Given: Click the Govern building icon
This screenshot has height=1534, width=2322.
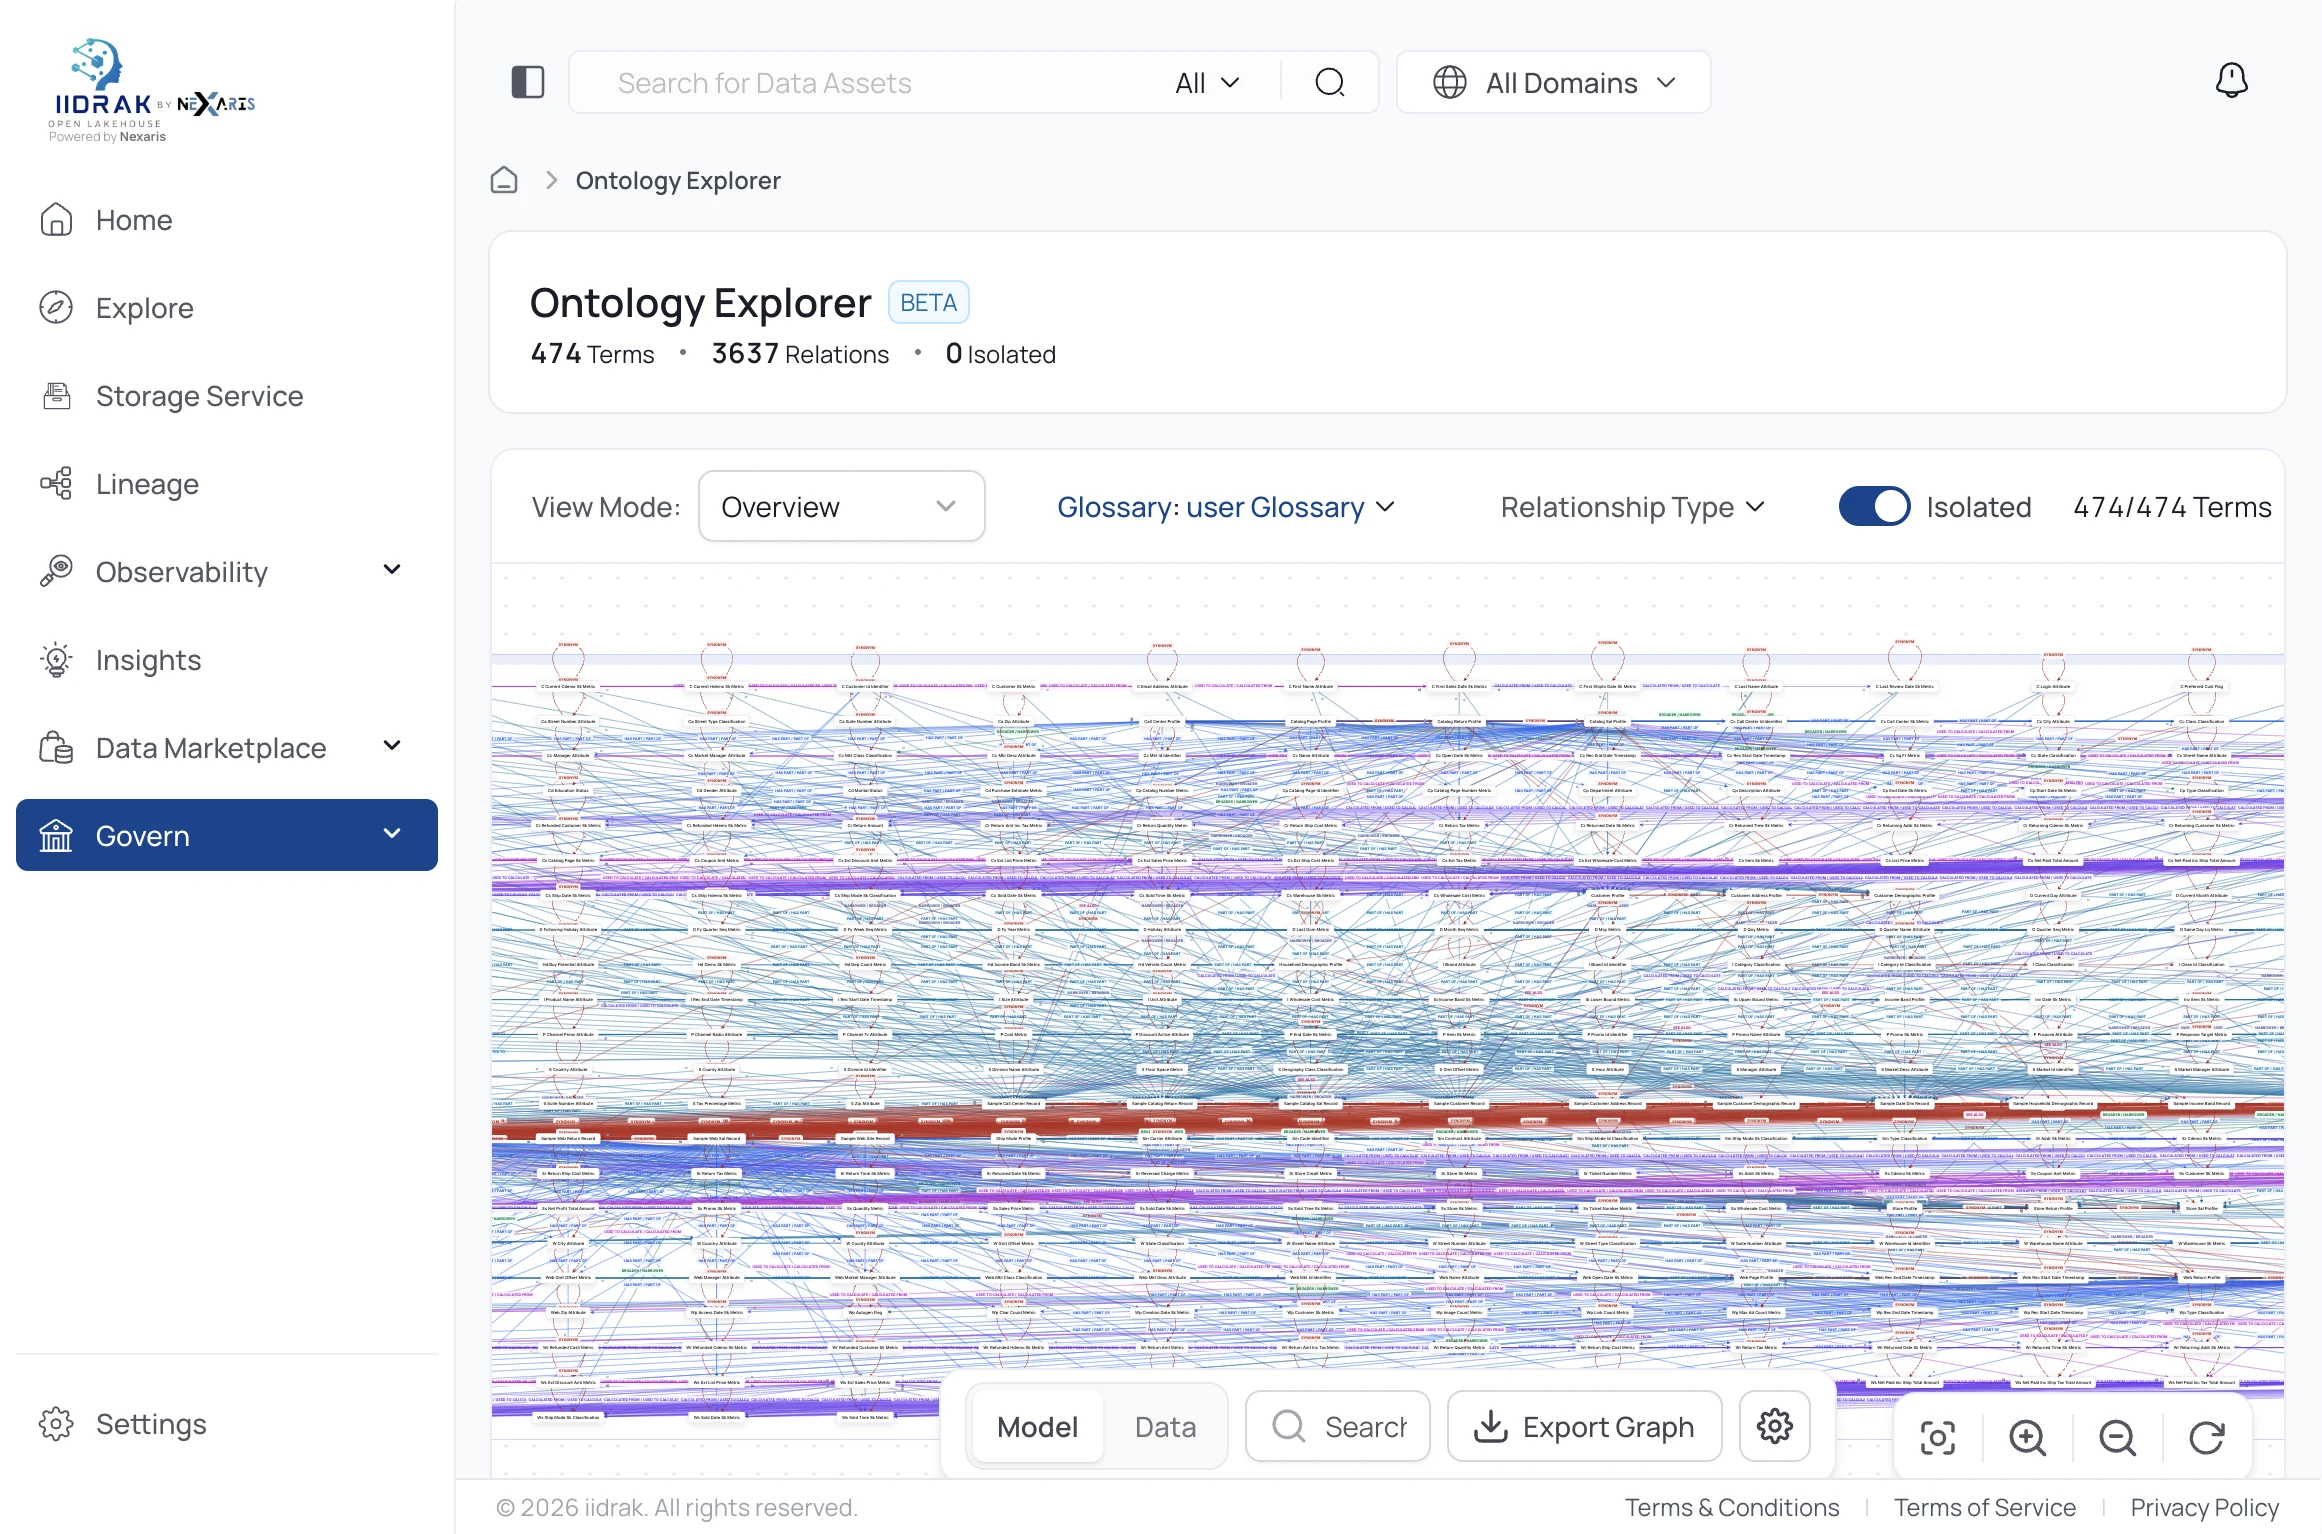Looking at the screenshot, I should click(x=56, y=836).
